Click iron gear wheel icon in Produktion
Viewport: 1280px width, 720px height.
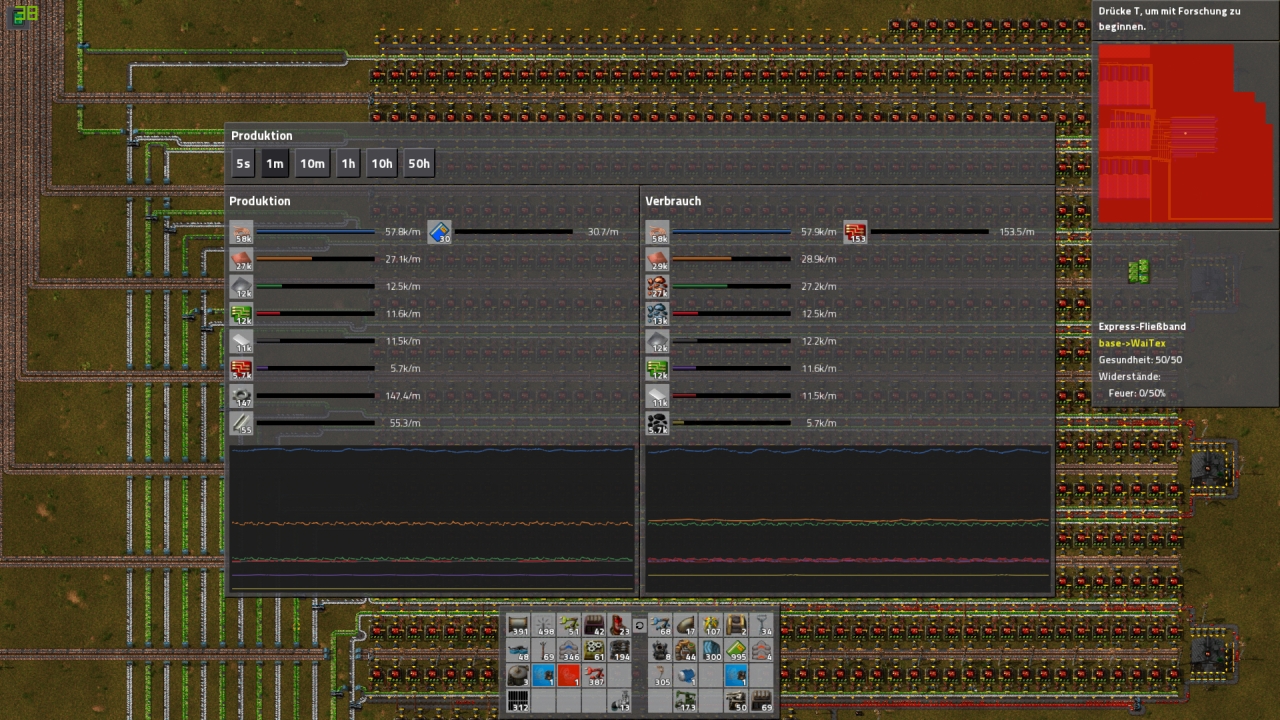[x=241, y=396]
